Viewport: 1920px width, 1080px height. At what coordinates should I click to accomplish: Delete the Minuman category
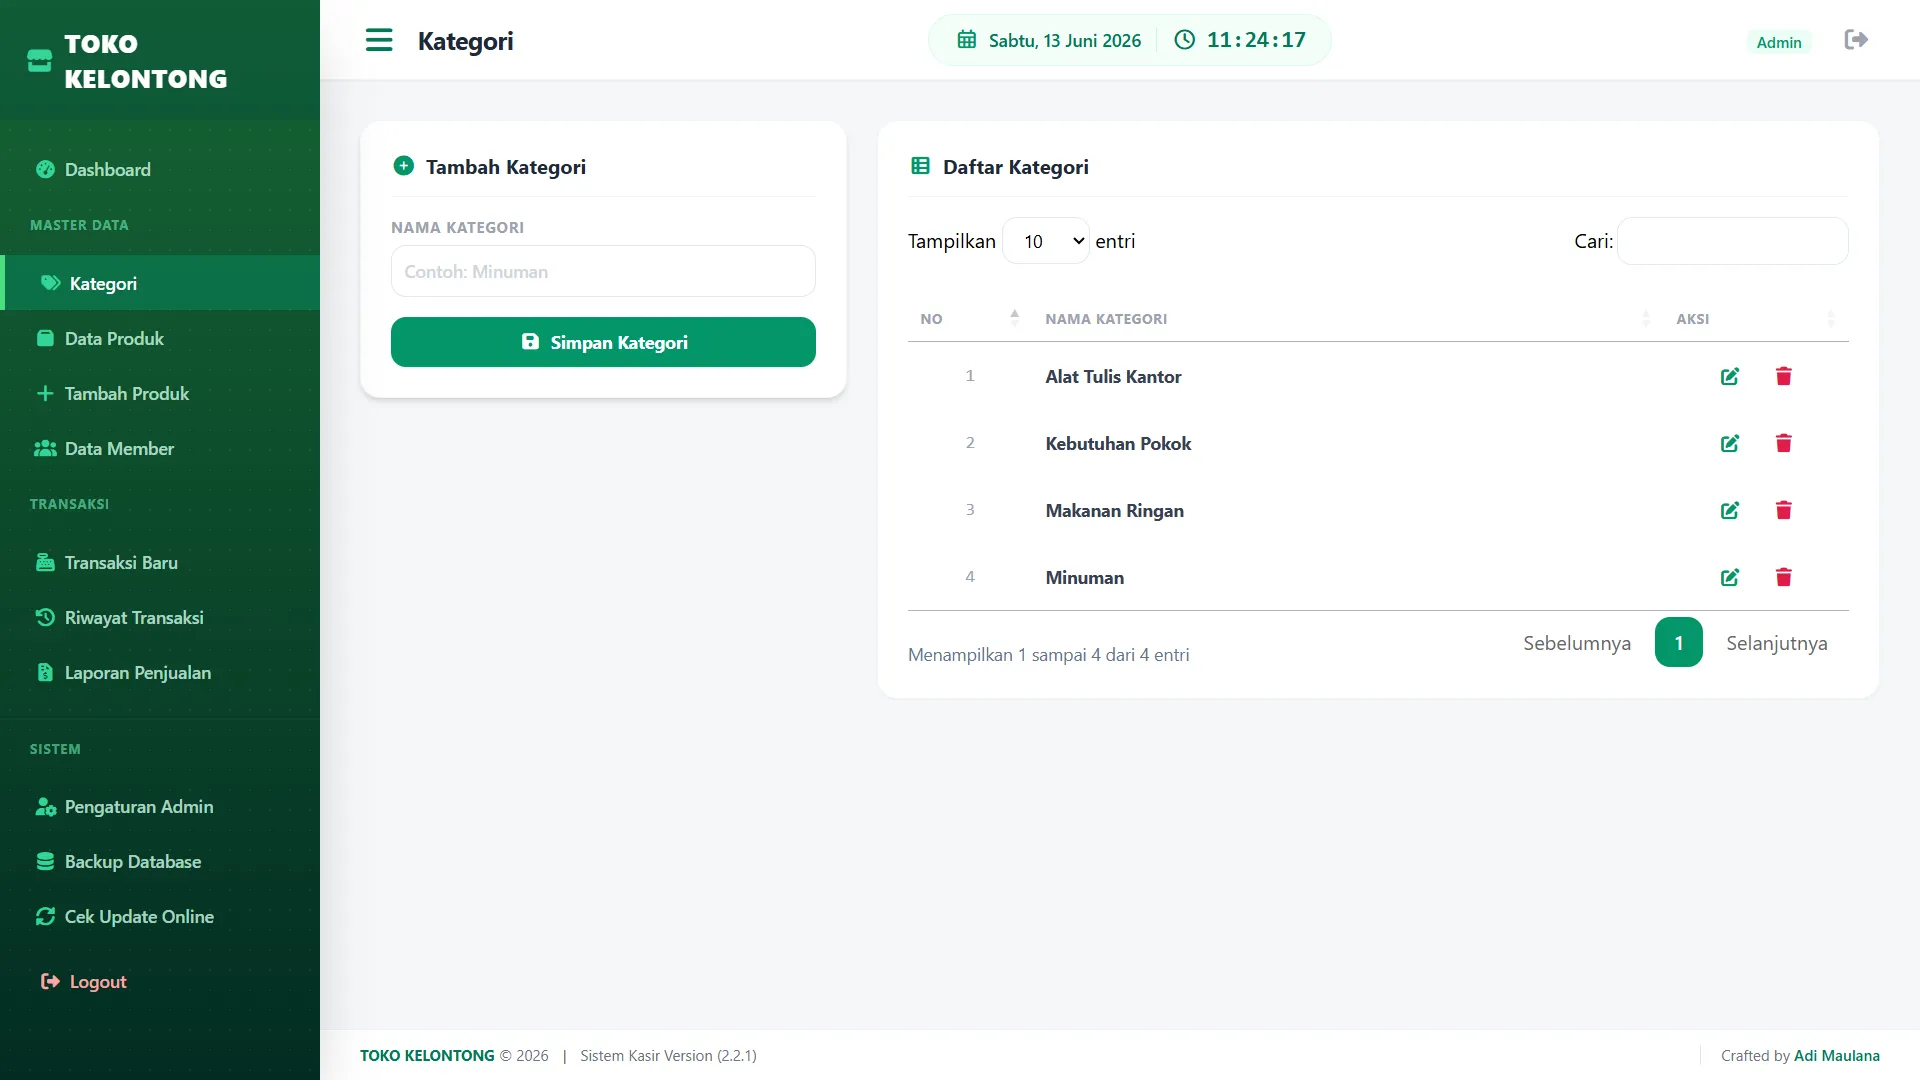[x=1783, y=577]
